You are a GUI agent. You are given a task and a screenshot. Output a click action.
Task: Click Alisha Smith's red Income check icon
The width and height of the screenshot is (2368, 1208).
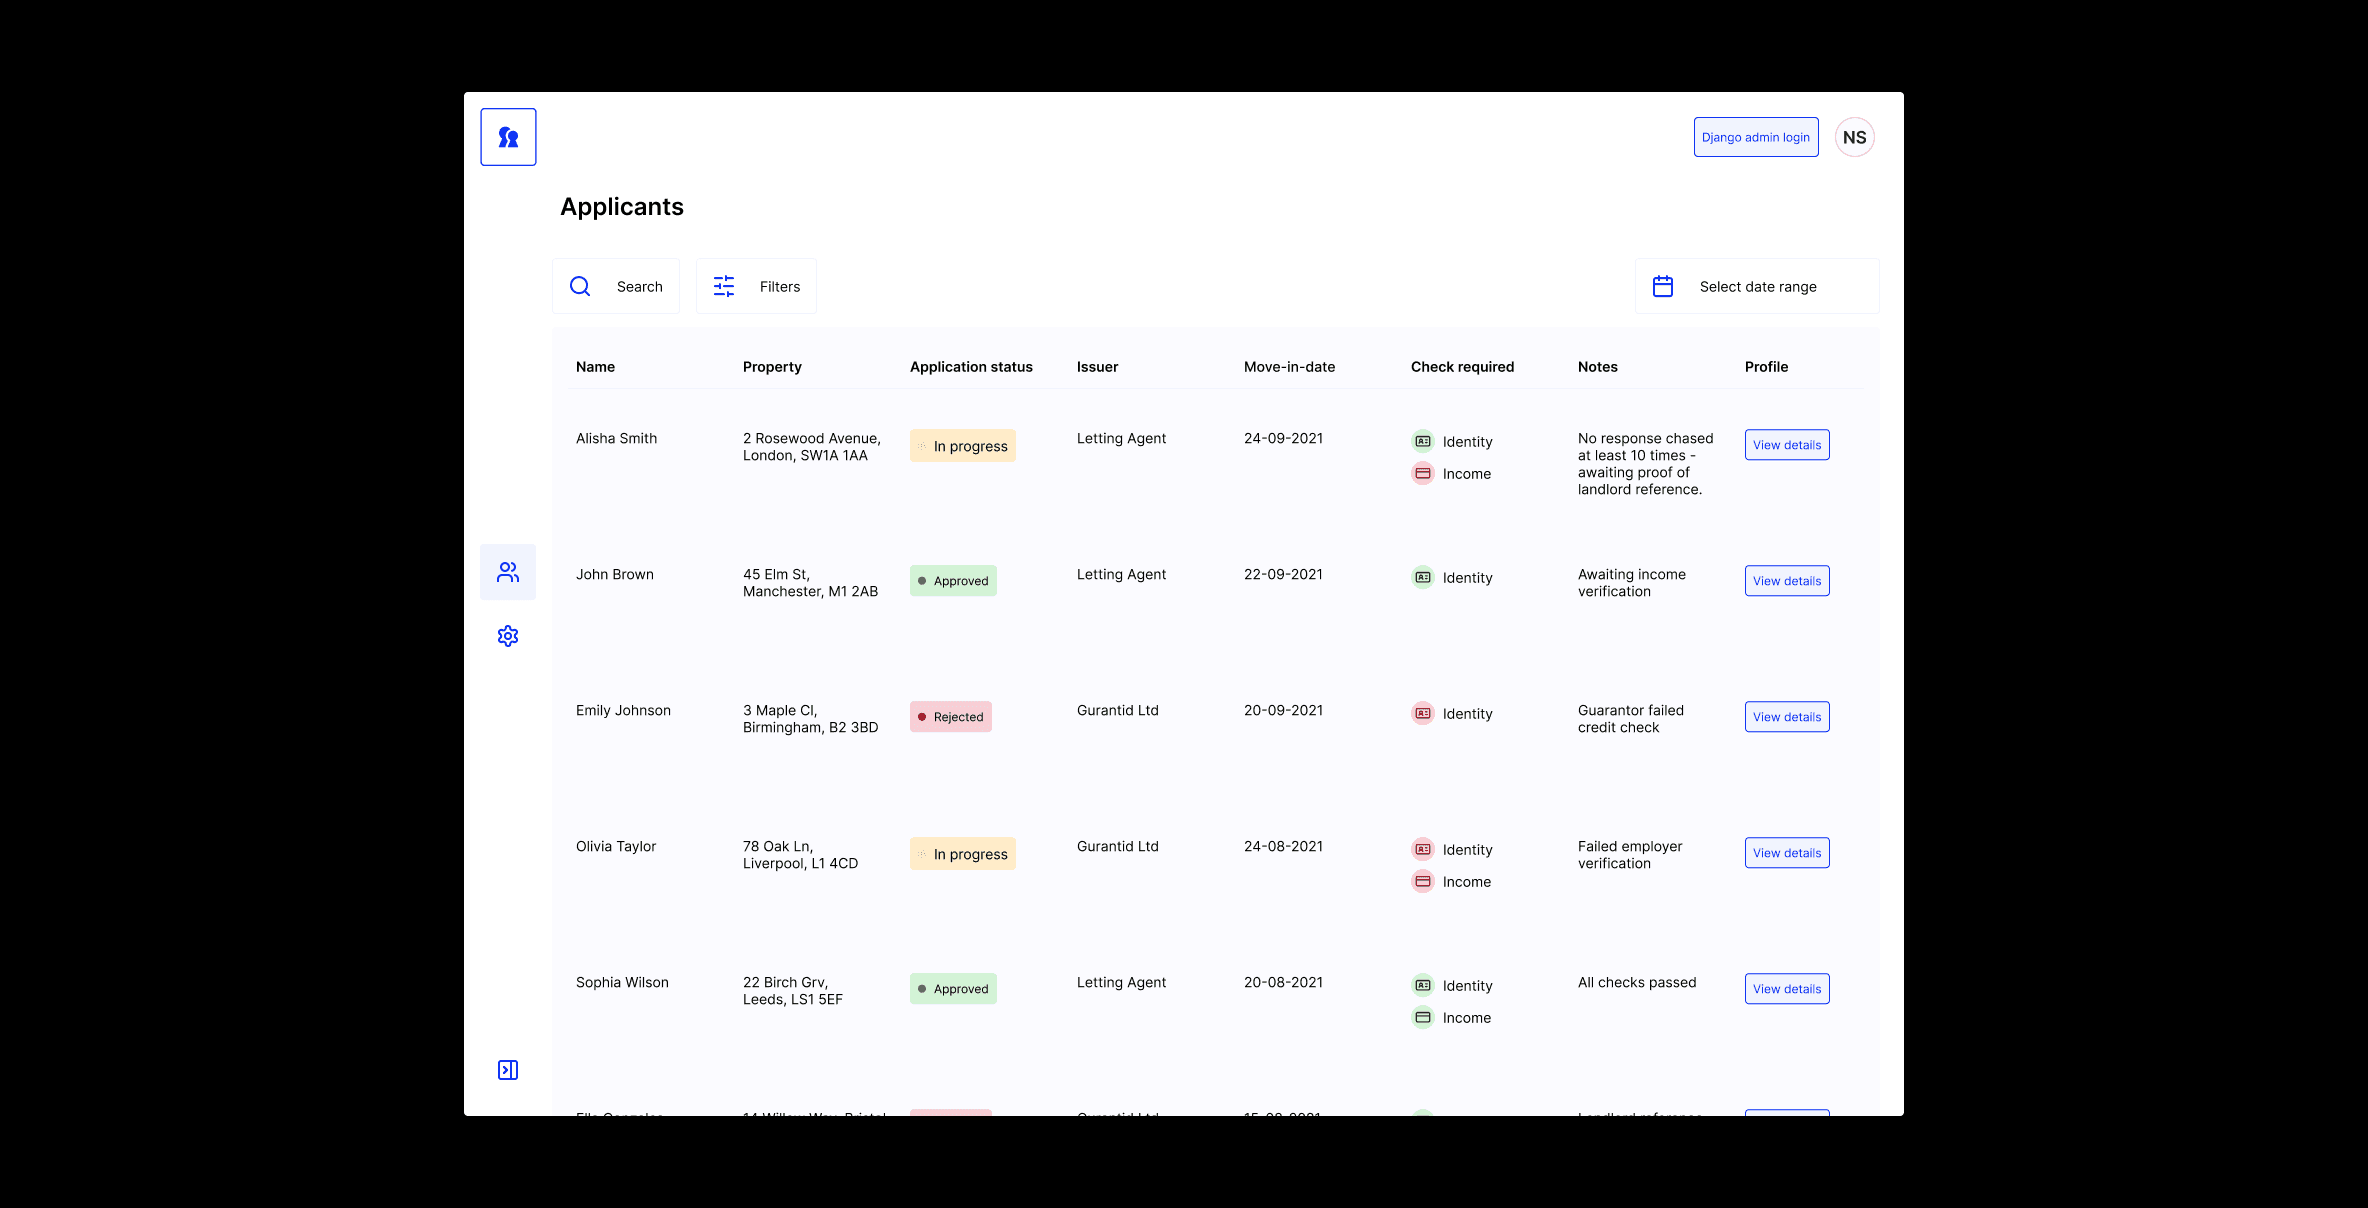click(x=1422, y=473)
